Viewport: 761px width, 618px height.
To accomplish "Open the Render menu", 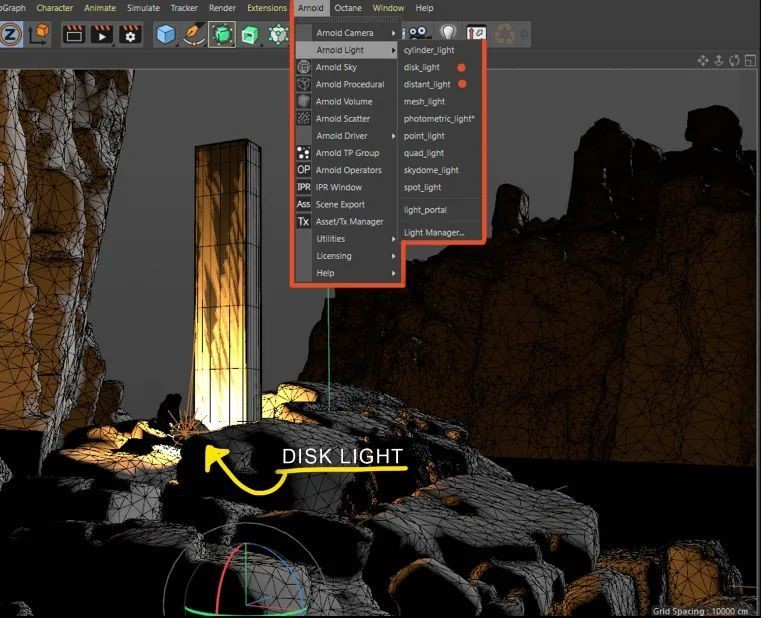I will (x=222, y=8).
